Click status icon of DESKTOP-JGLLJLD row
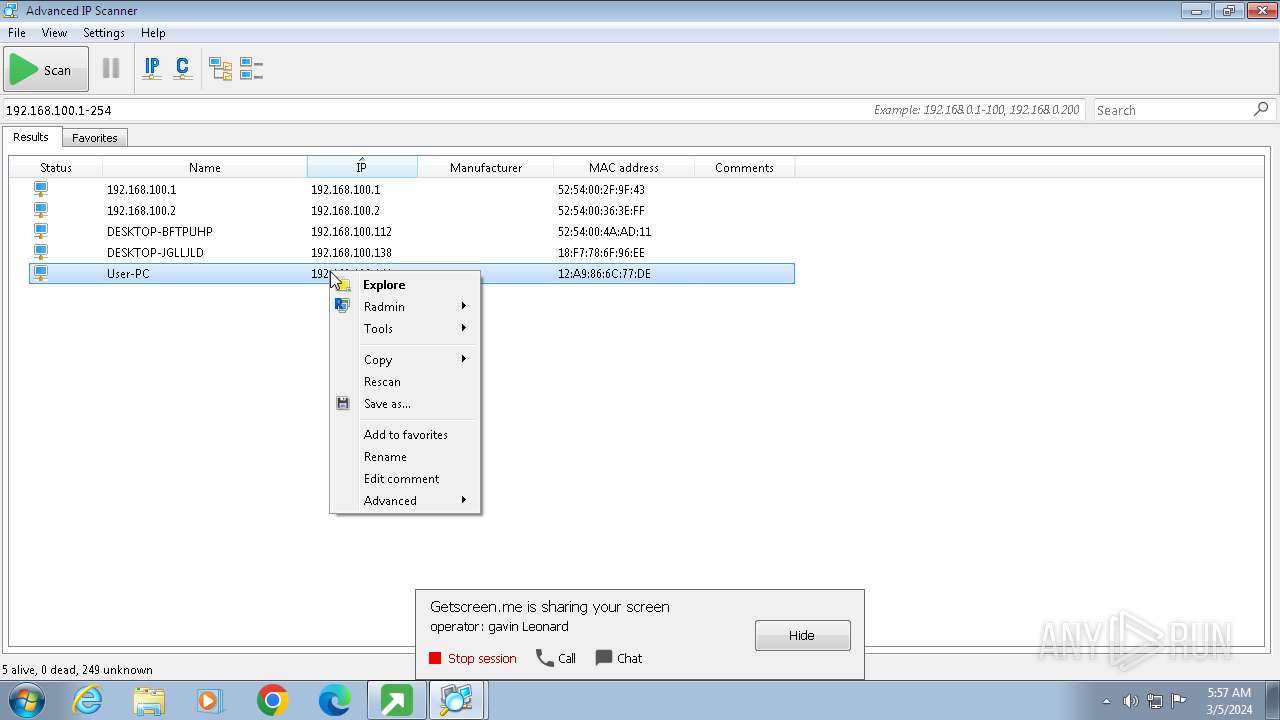Image resolution: width=1280 pixels, height=720 pixels. click(x=41, y=252)
